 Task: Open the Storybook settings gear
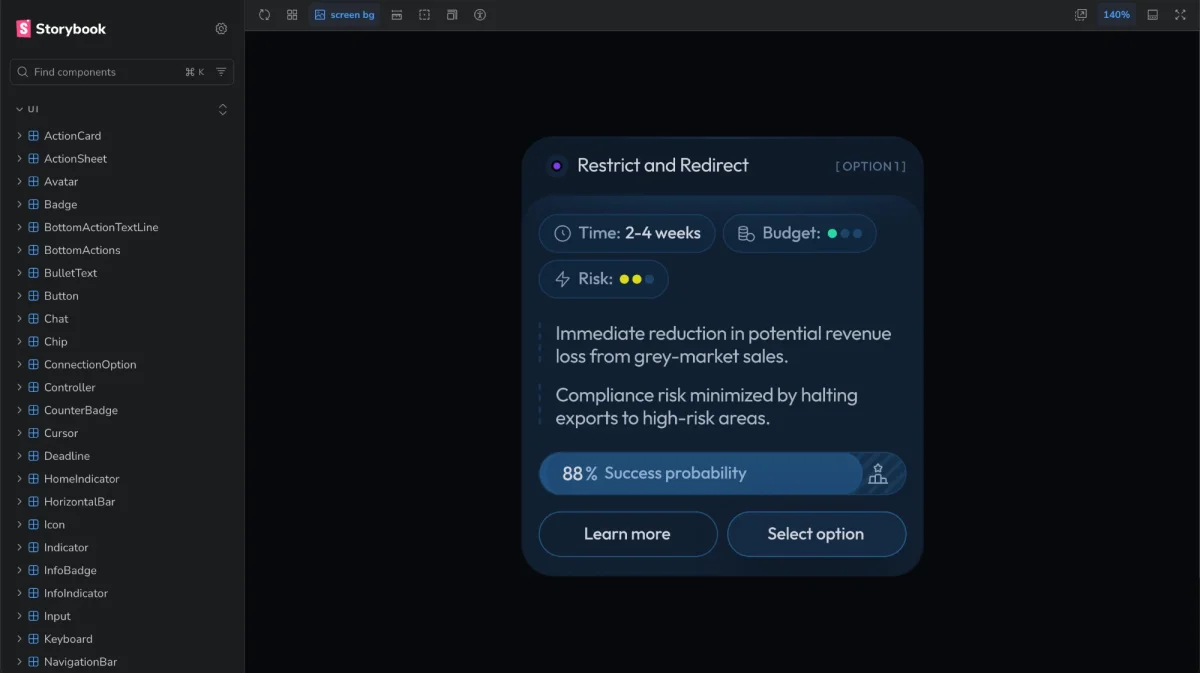[x=221, y=29]
